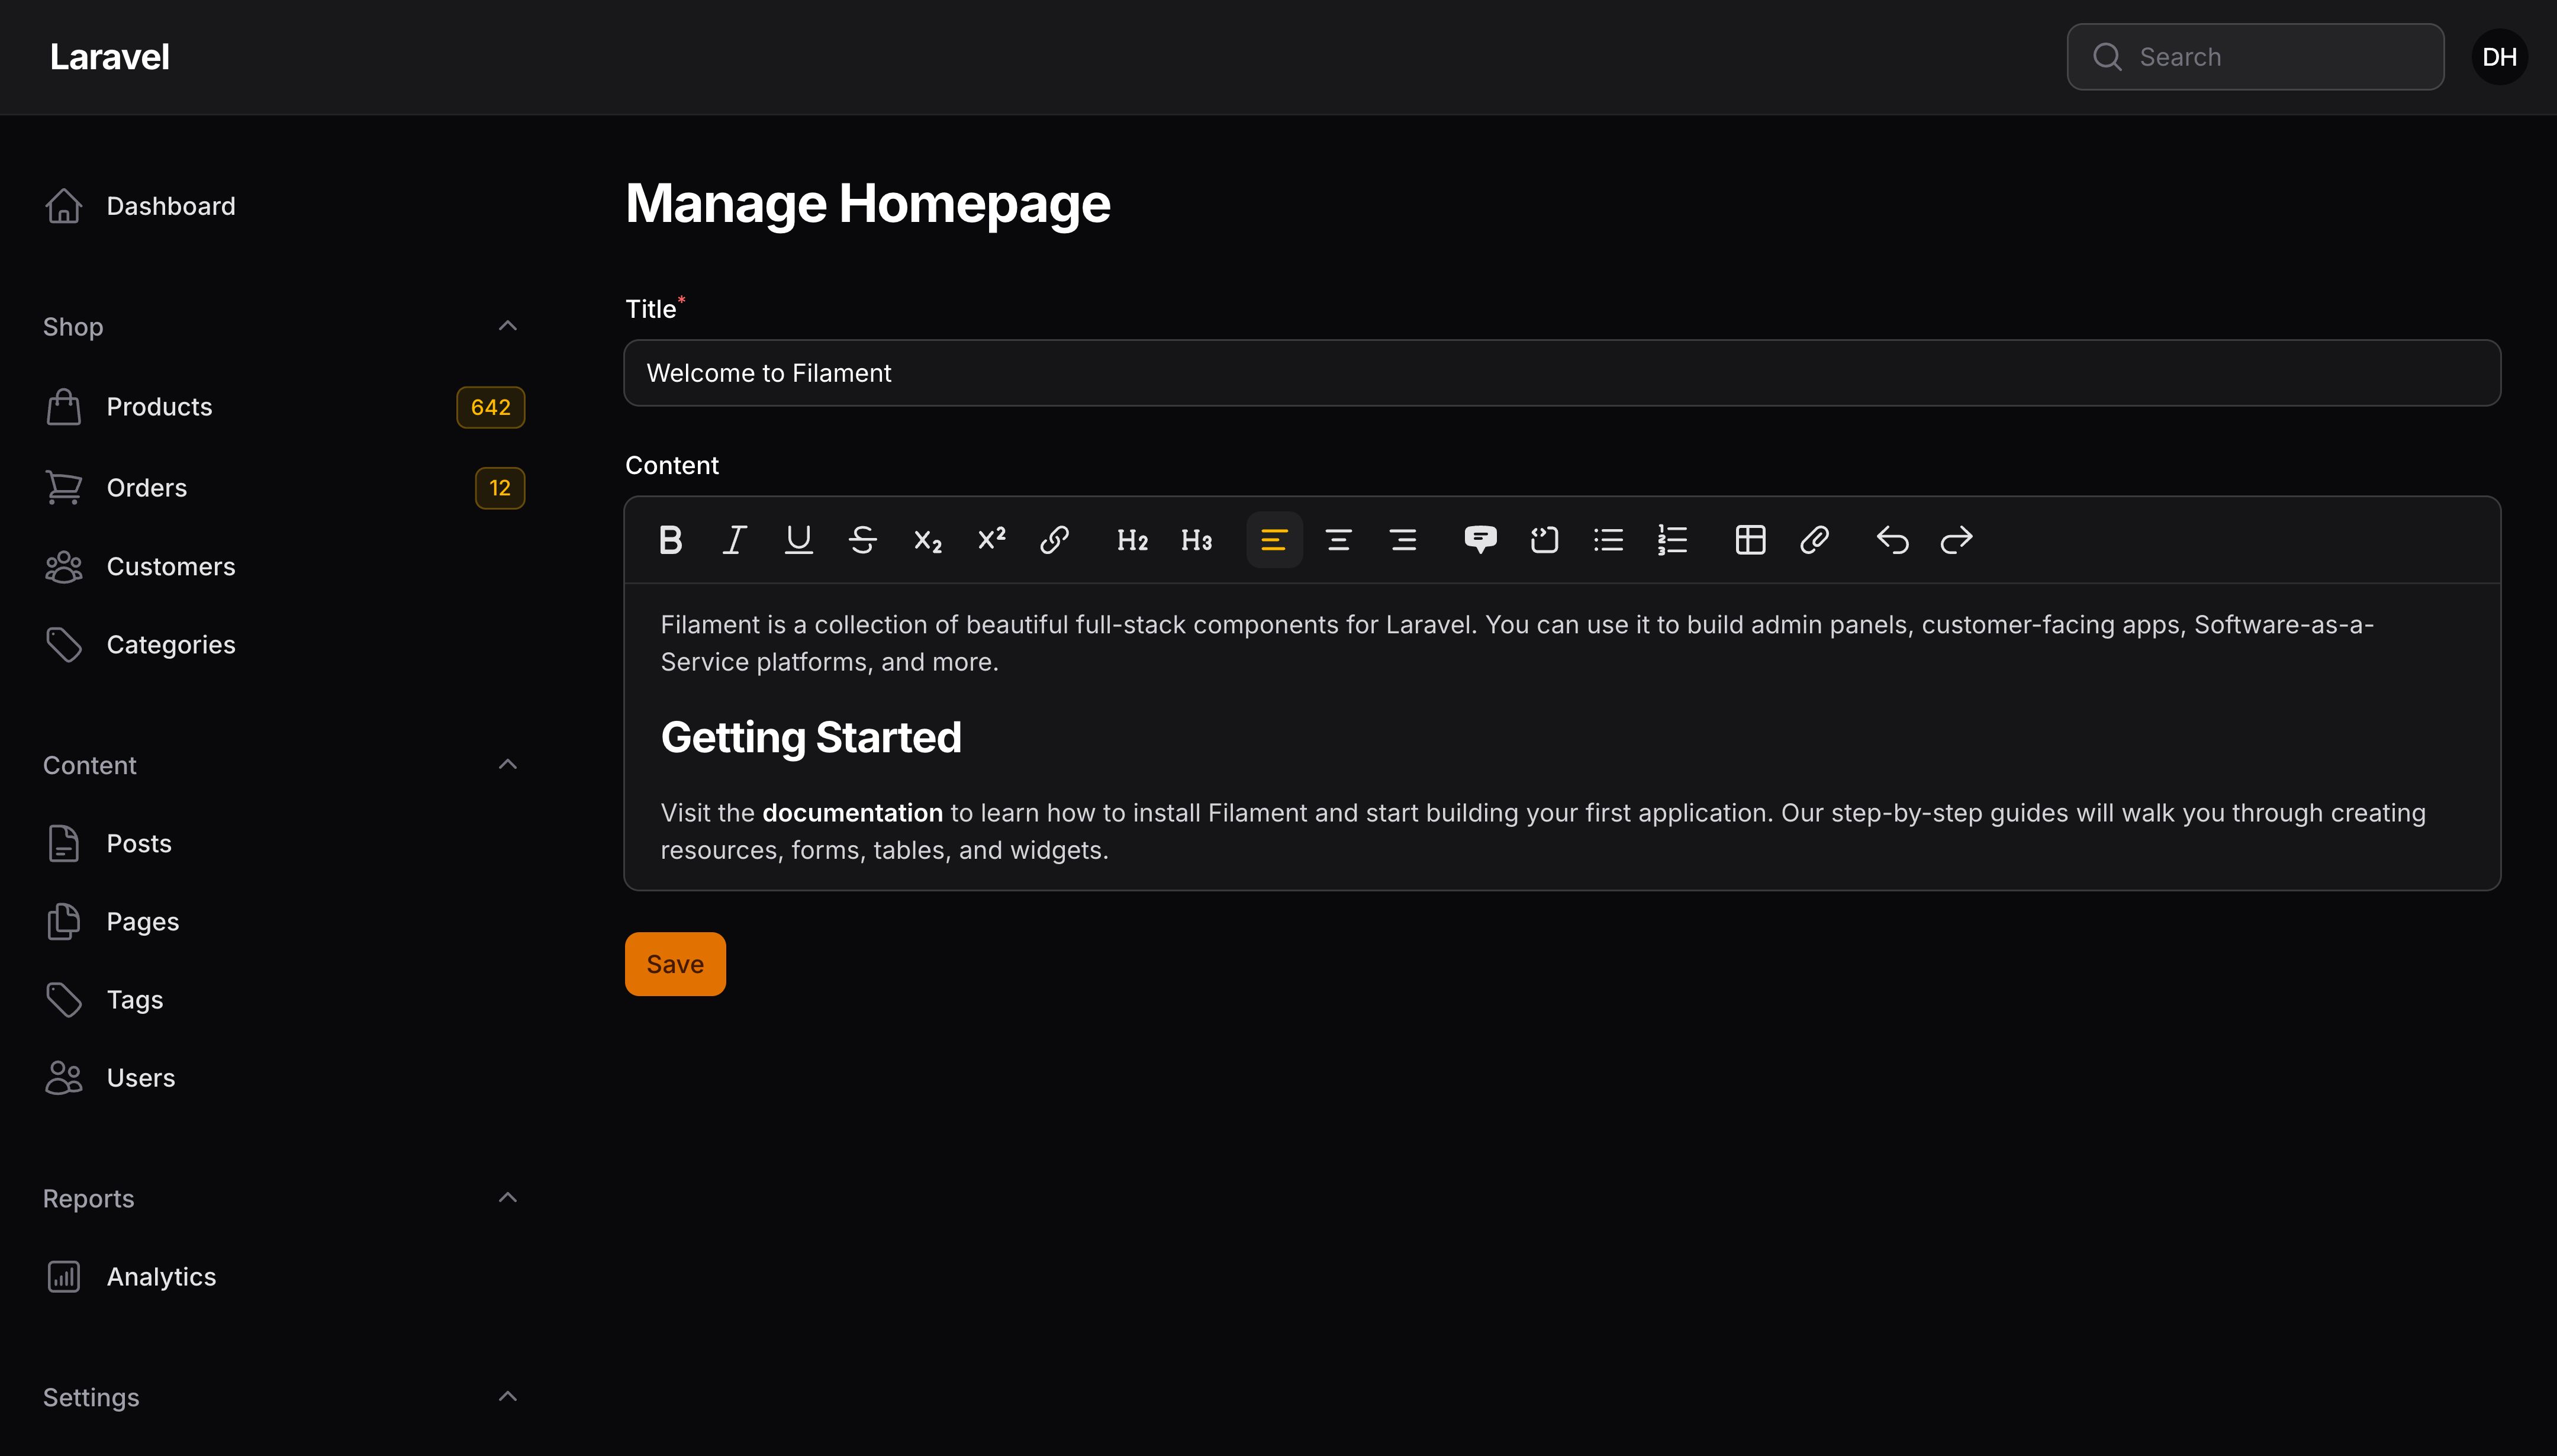Click the Customers group icon
The image size is (2557, 1456).
point(64,567)
